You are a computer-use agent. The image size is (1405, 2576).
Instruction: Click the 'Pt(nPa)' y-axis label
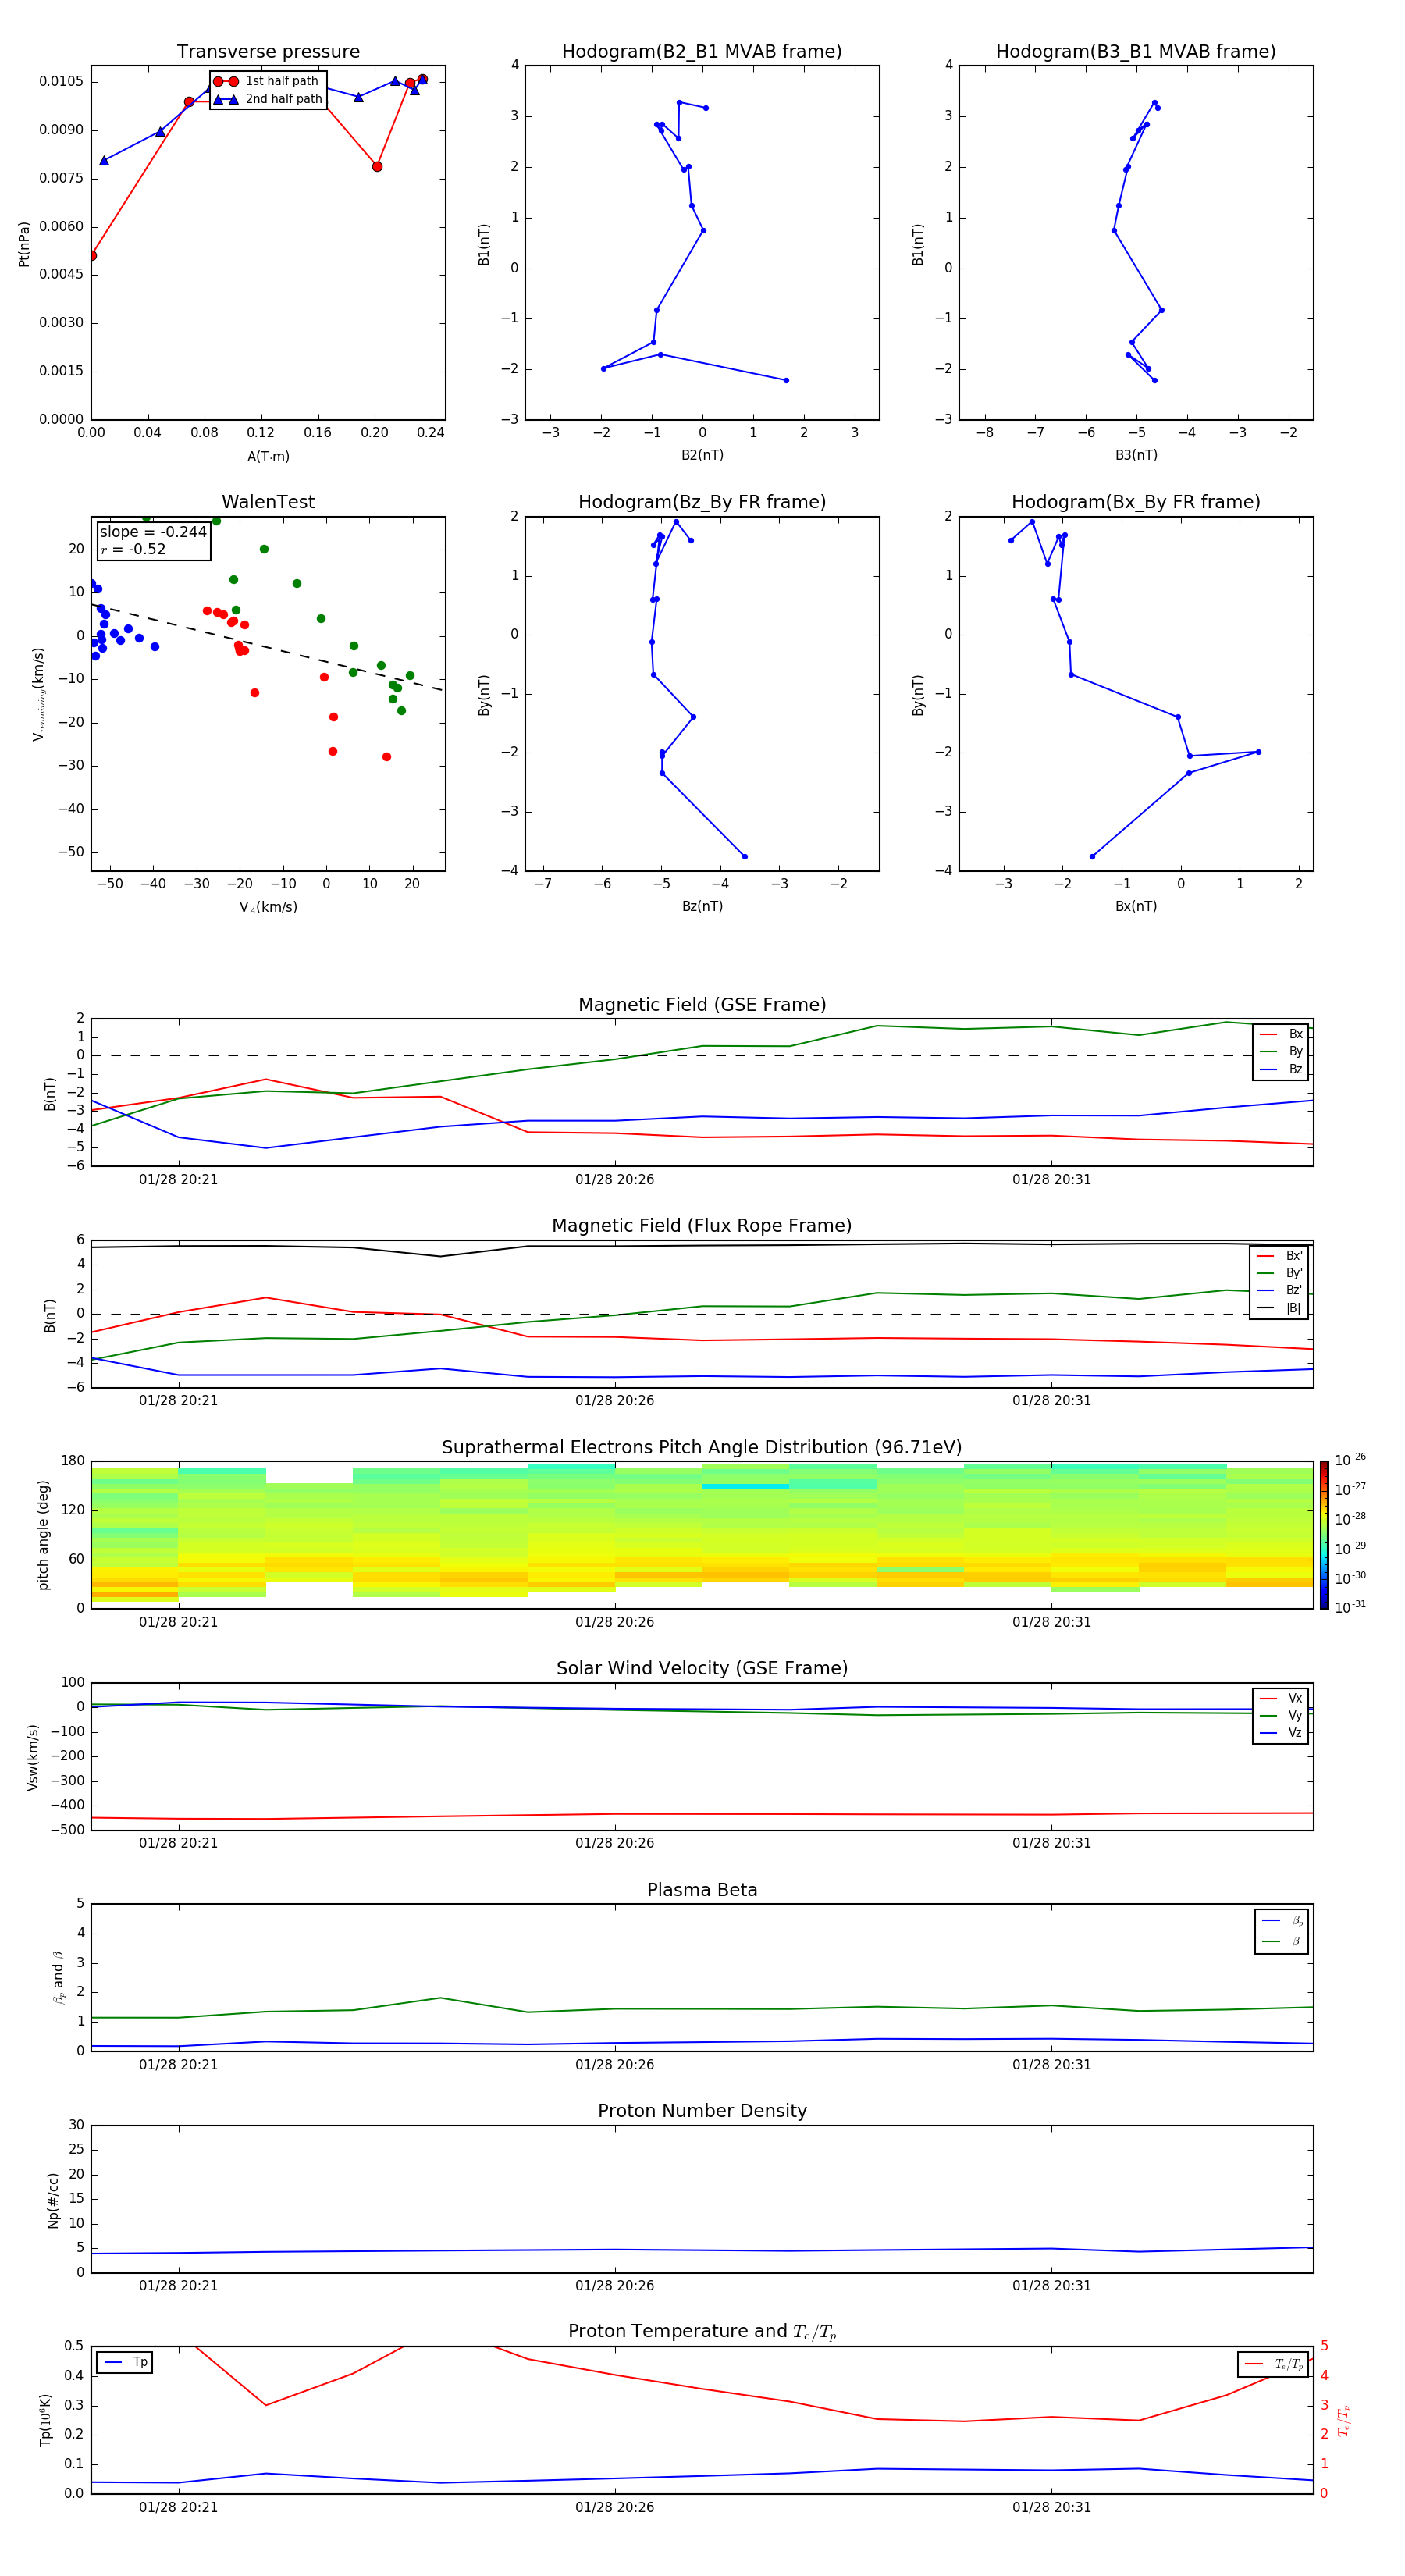(24, 243)
